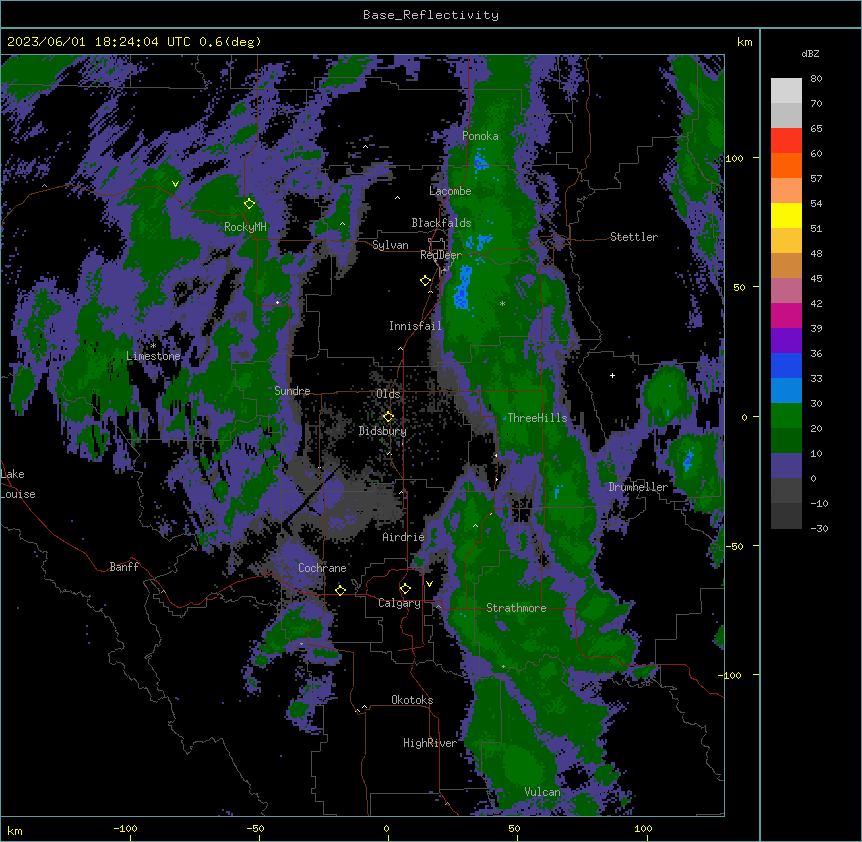Select the magenta 42-39 dBZ legend swatch
This screenshot has width=862, height=842.
point(786,315)
